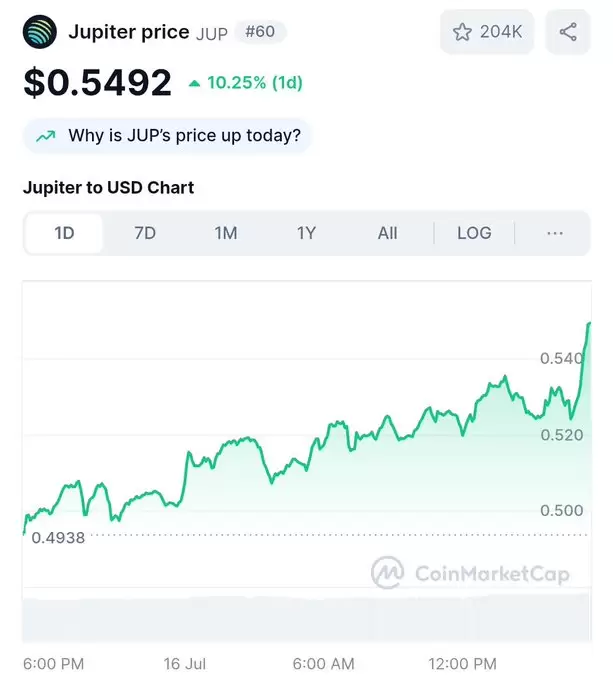Show the 1Y chart range
The width and height of the screenshot is (613, 679).
coord(306,233)
